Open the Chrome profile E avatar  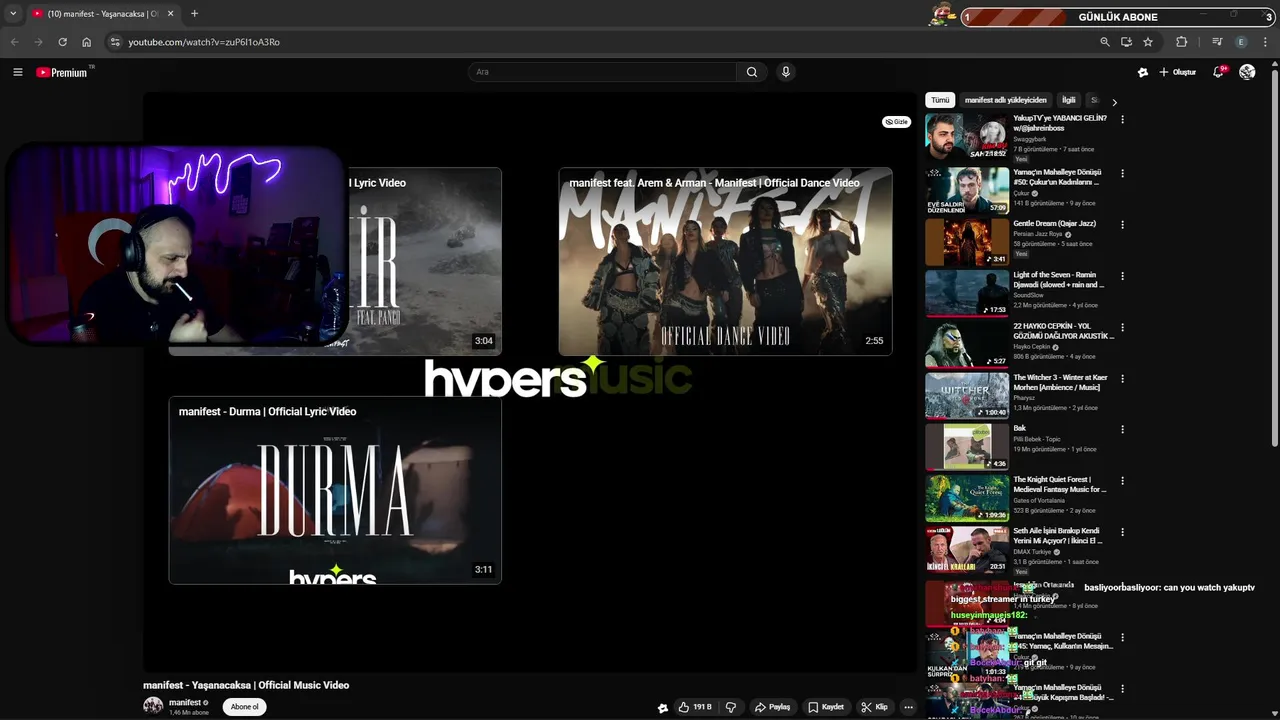1242,42
